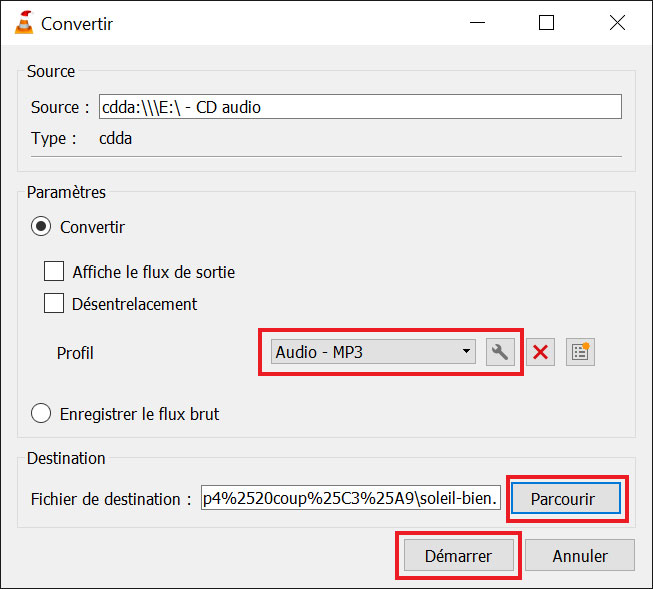Minimize the Convertir window
The image size is (653, 589).
(x=477, y=22)
